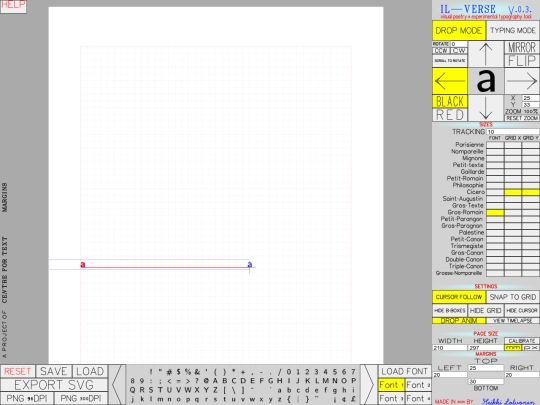This screenshot has width=540, height=405.
Task: Pick digit 7 in glyph palette
Action: [x=353, y=372]
